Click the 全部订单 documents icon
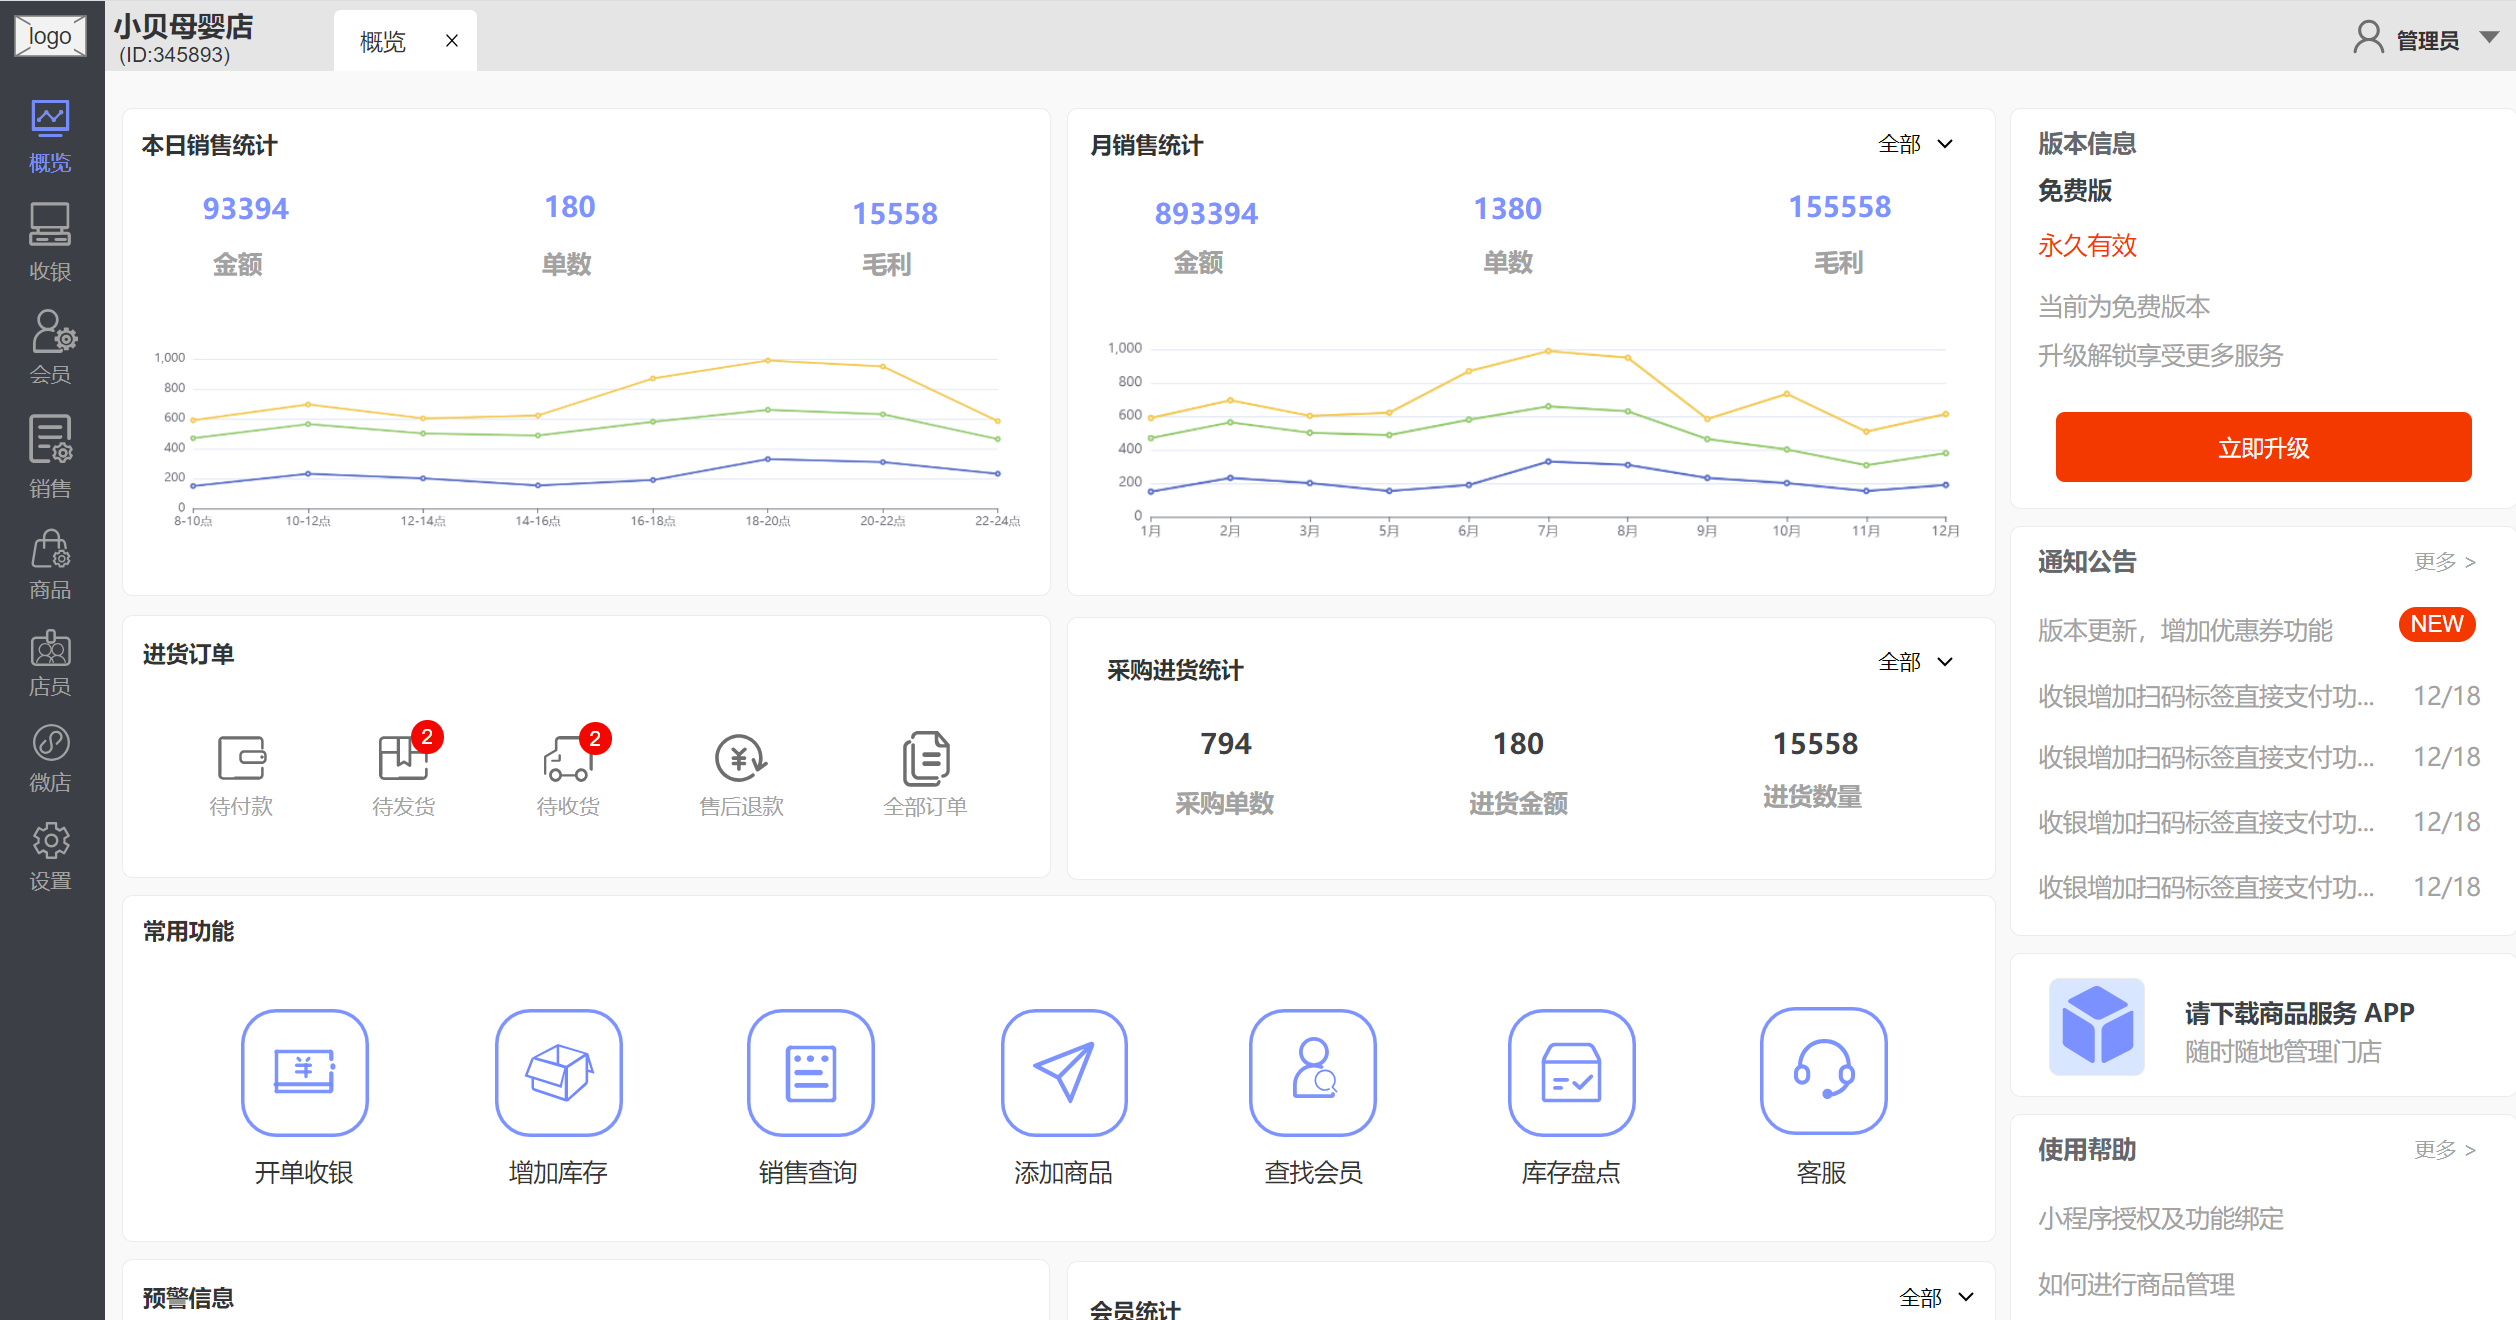 tap(926, 757)
